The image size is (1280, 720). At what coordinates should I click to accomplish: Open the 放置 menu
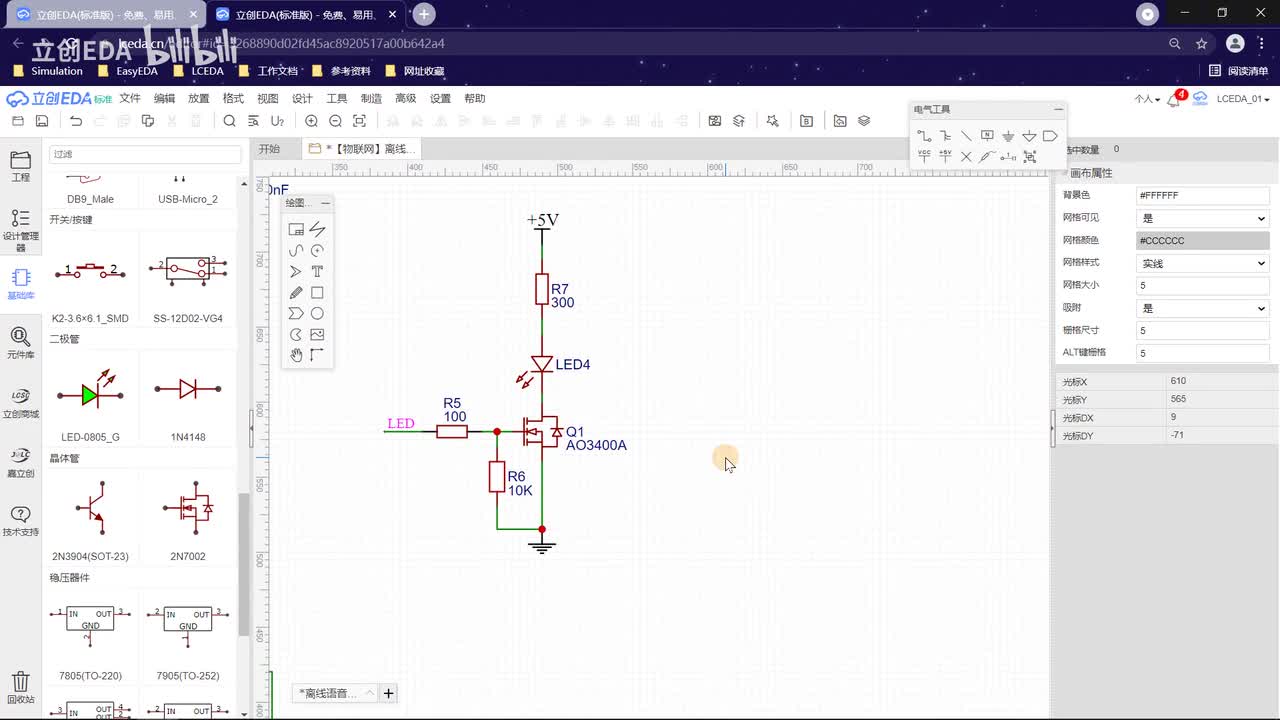pyautogui.click(x=199, y=99)
